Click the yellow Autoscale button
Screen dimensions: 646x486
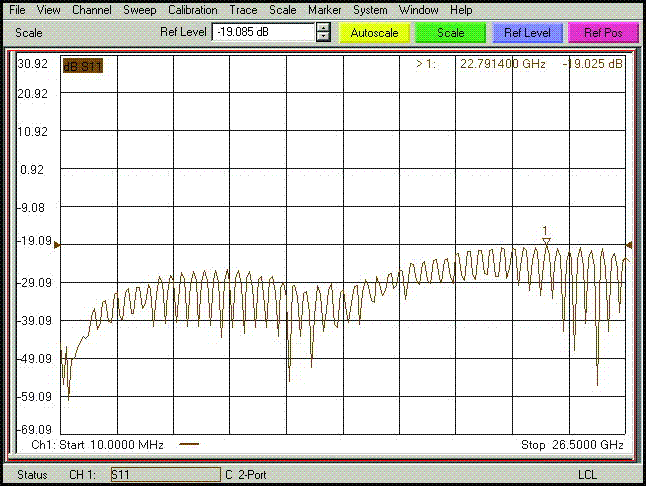374,33
